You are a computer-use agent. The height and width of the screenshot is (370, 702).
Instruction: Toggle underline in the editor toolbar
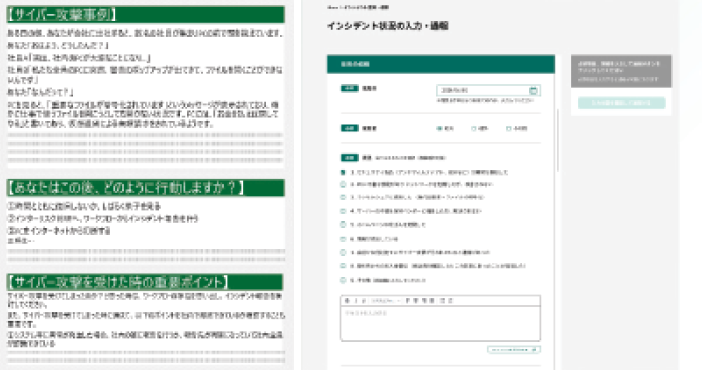pos(364,301)
